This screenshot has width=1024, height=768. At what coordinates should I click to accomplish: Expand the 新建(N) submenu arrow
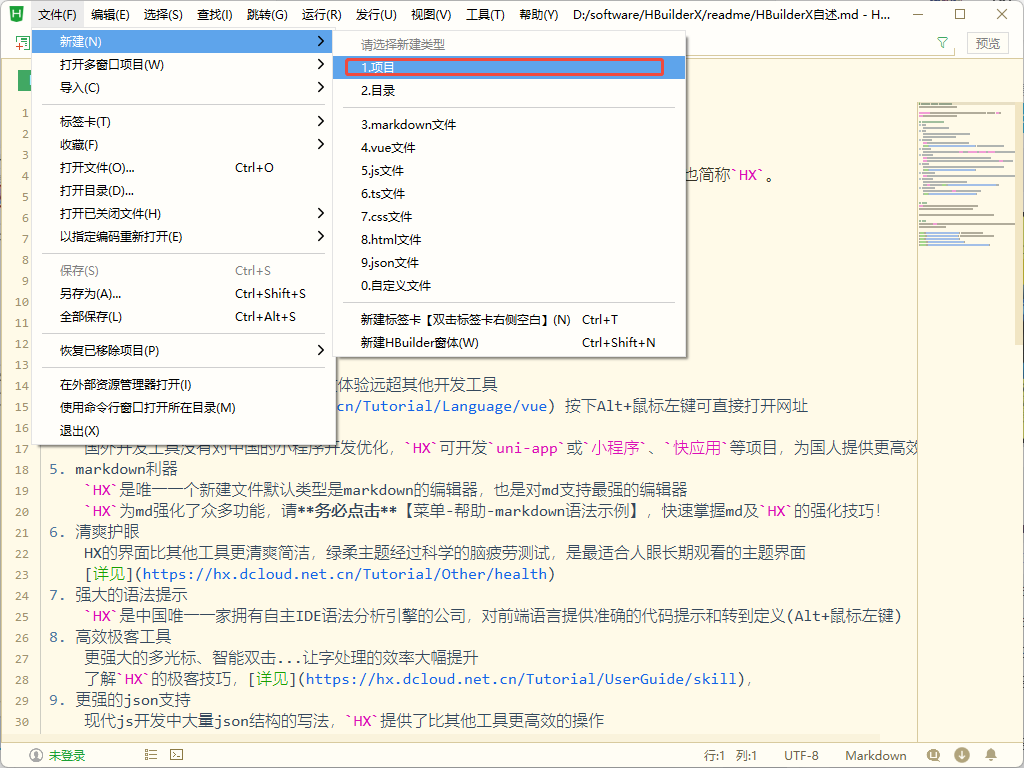click(320, 41)
